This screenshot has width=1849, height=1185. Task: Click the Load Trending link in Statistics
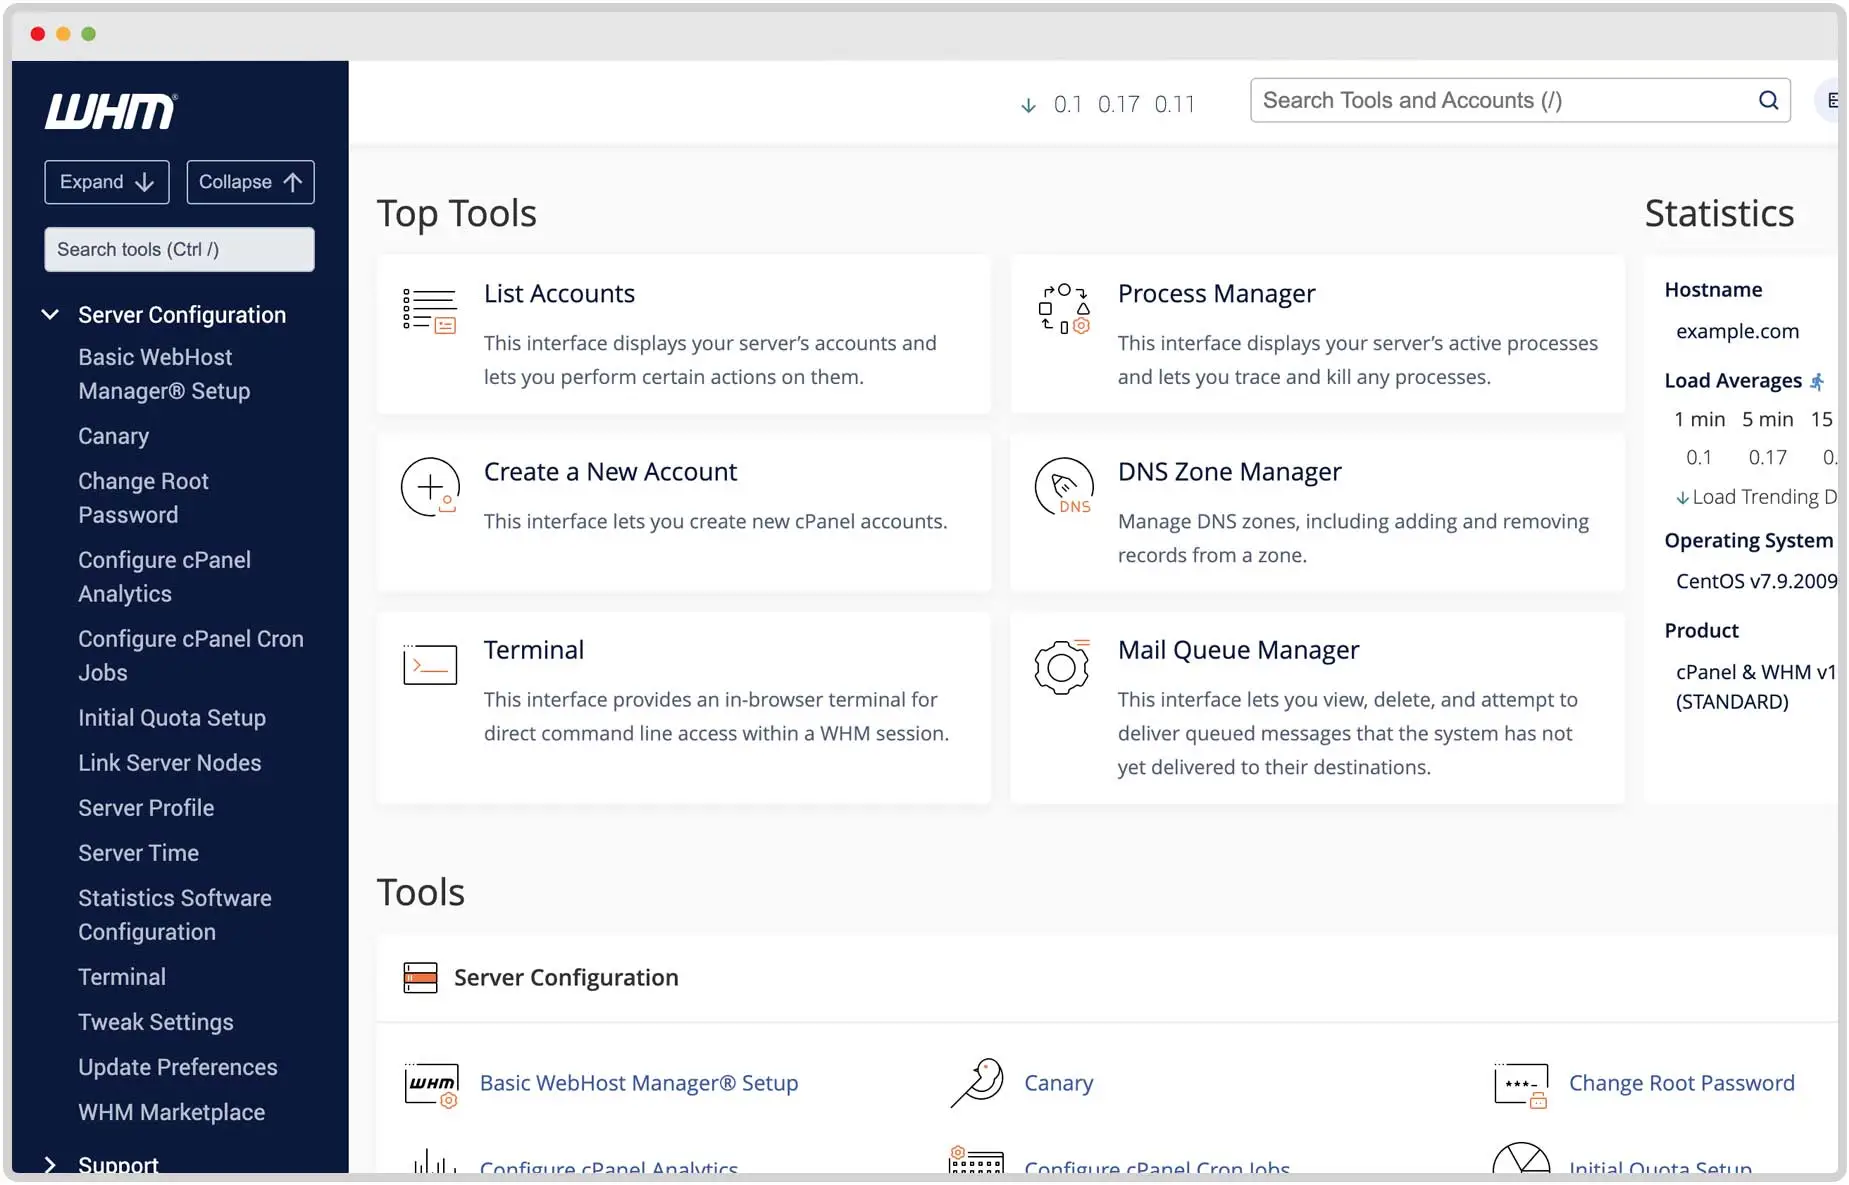point(1760,496)
